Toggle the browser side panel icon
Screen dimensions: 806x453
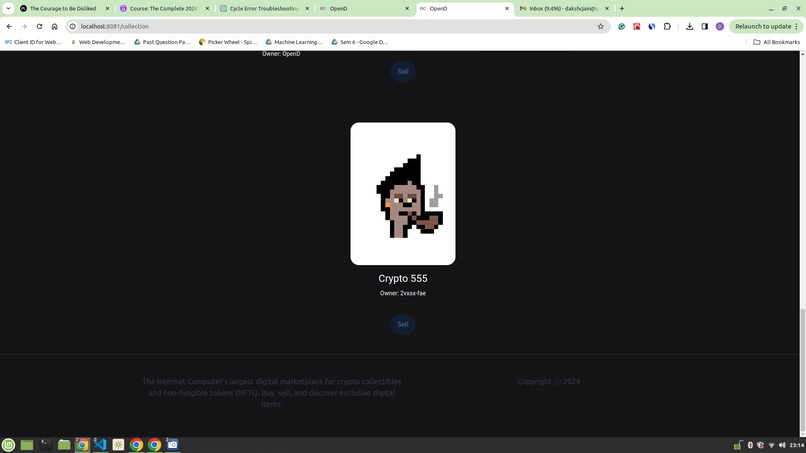pyautogui.click(x=705, y=26)
